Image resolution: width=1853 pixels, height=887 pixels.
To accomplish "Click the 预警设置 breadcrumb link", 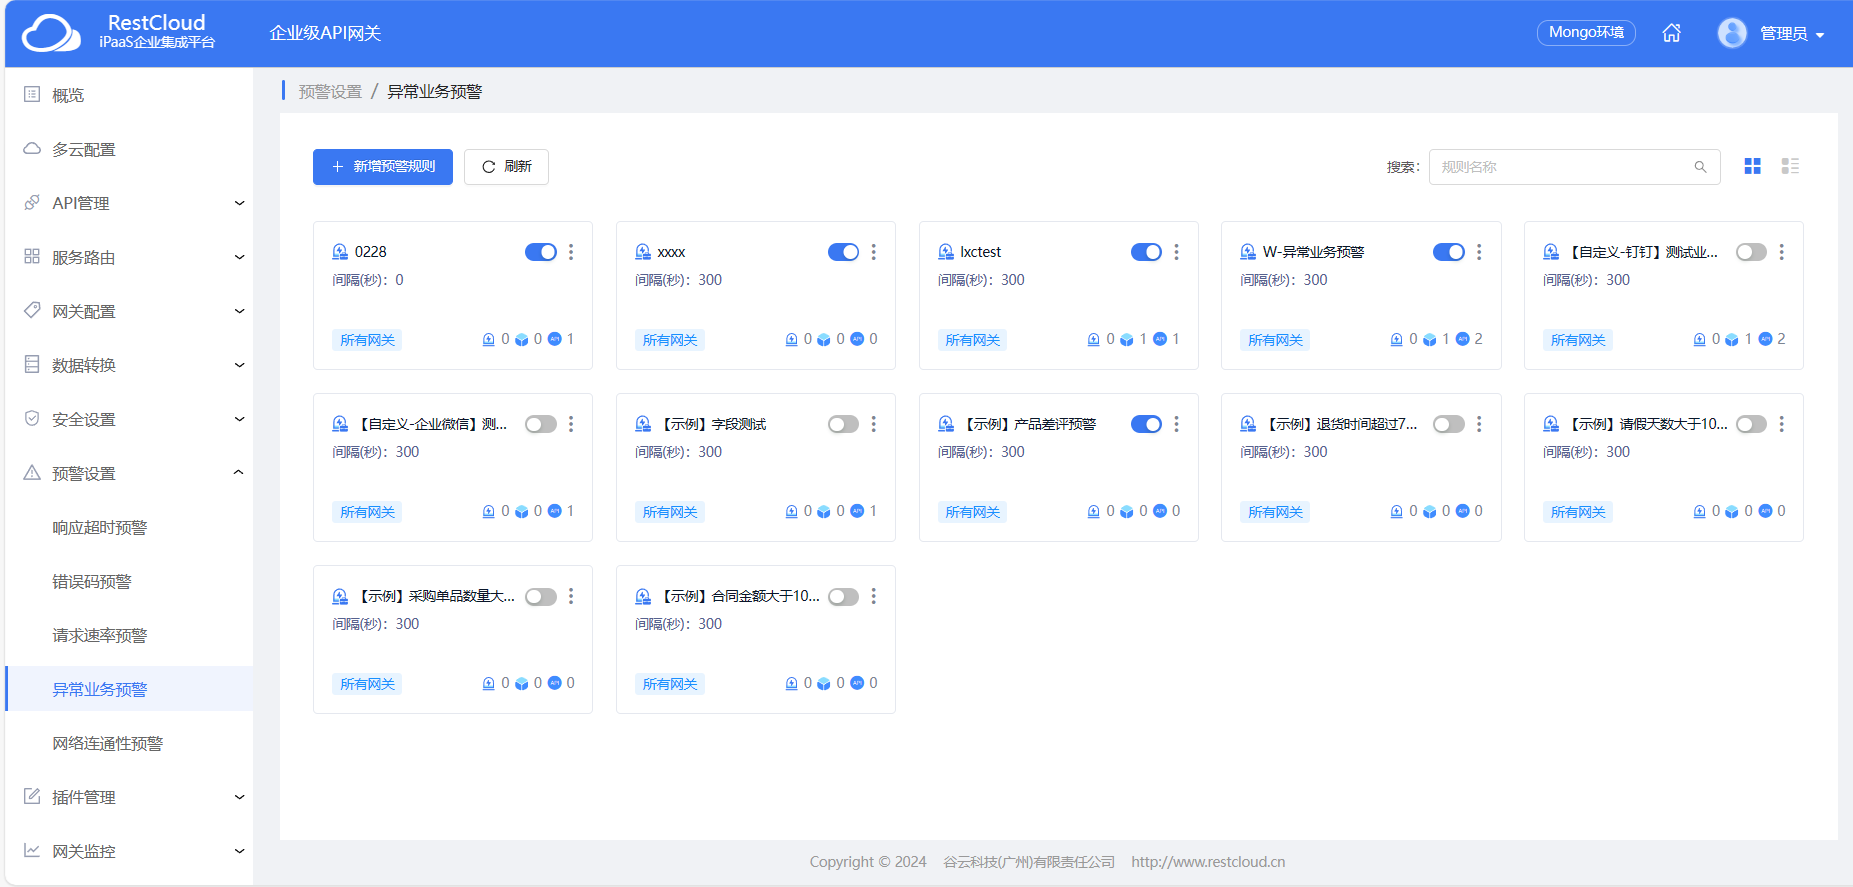I will [x=330, y=92].
